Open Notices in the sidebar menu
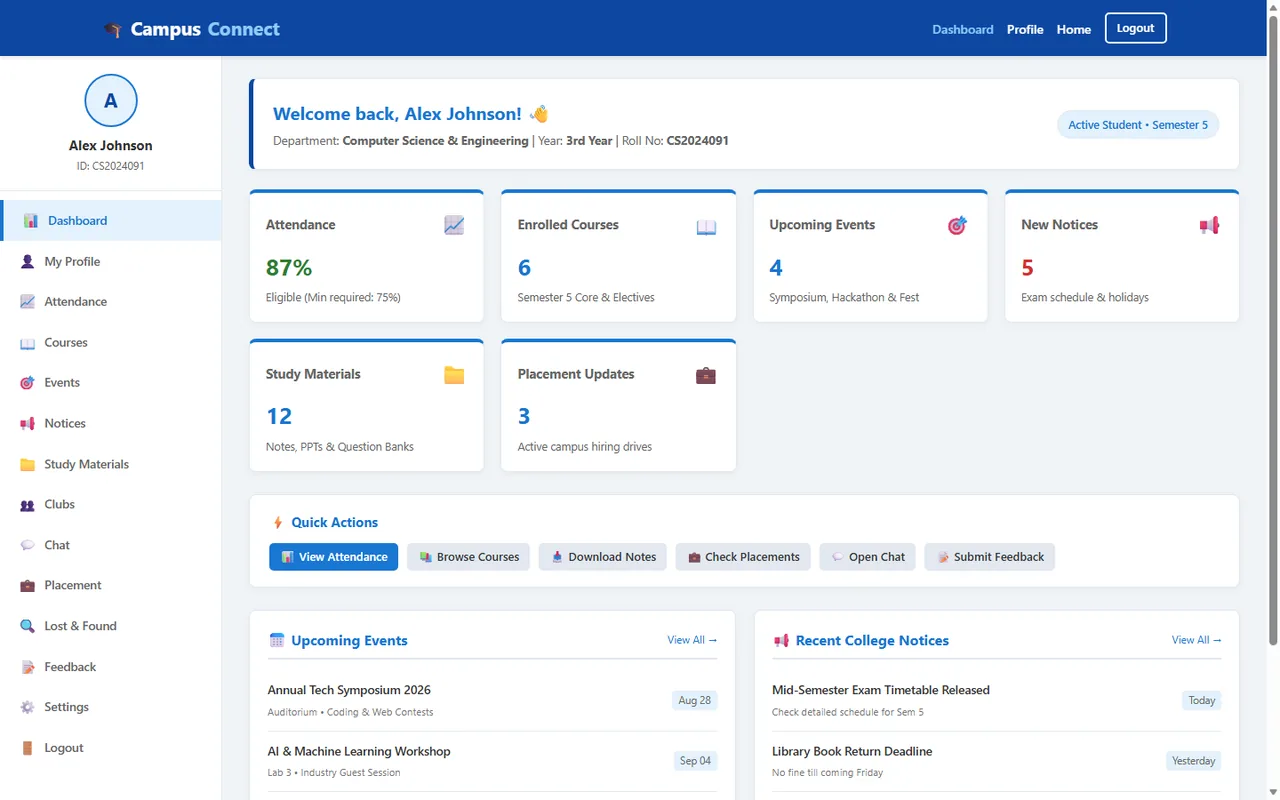This screenshot has width=1280, height=800. [x=111, y=423]
